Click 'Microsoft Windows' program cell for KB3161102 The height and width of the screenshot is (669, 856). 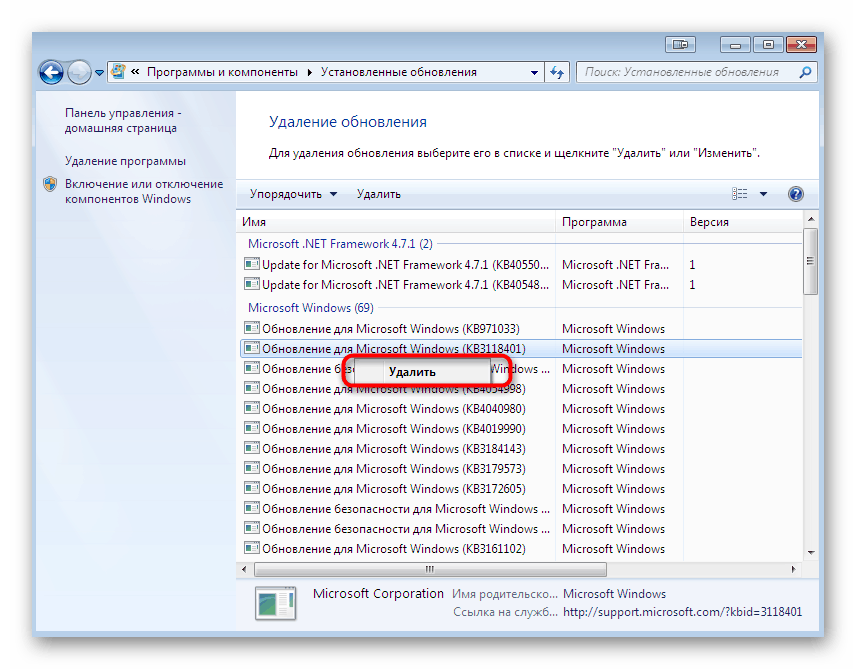(x=614, y=549)
